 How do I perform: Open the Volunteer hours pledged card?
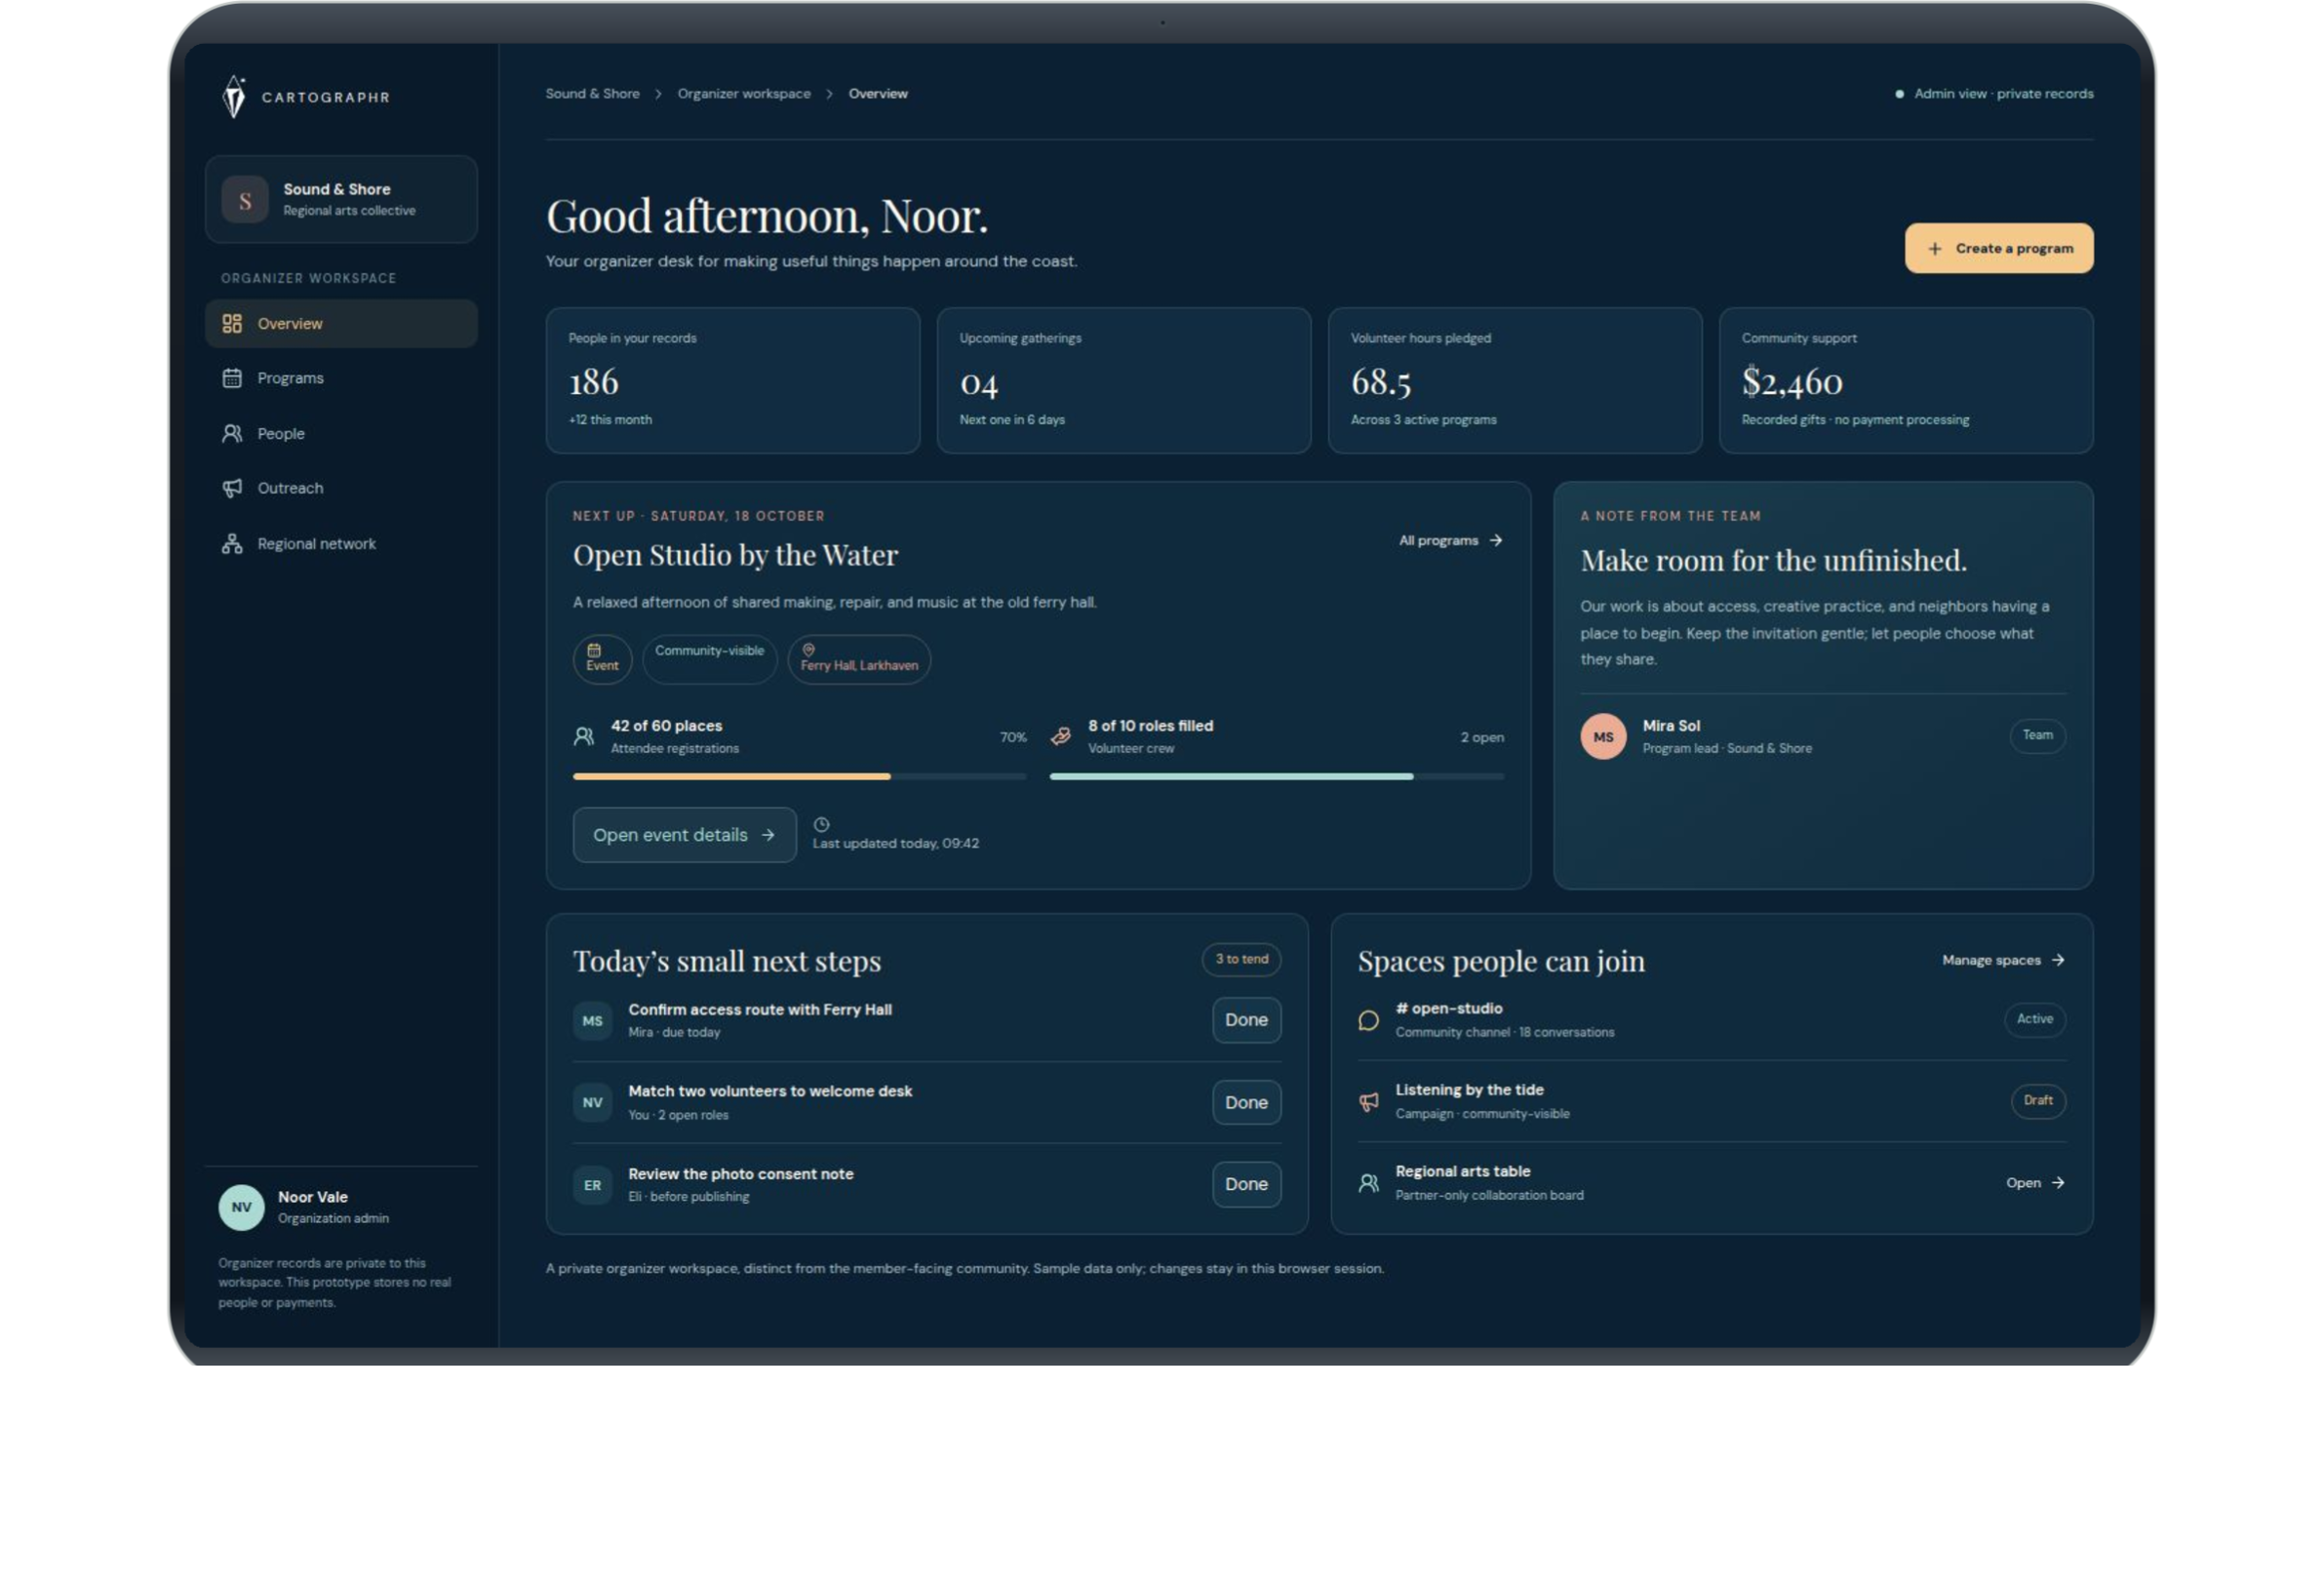[1514, 380]
